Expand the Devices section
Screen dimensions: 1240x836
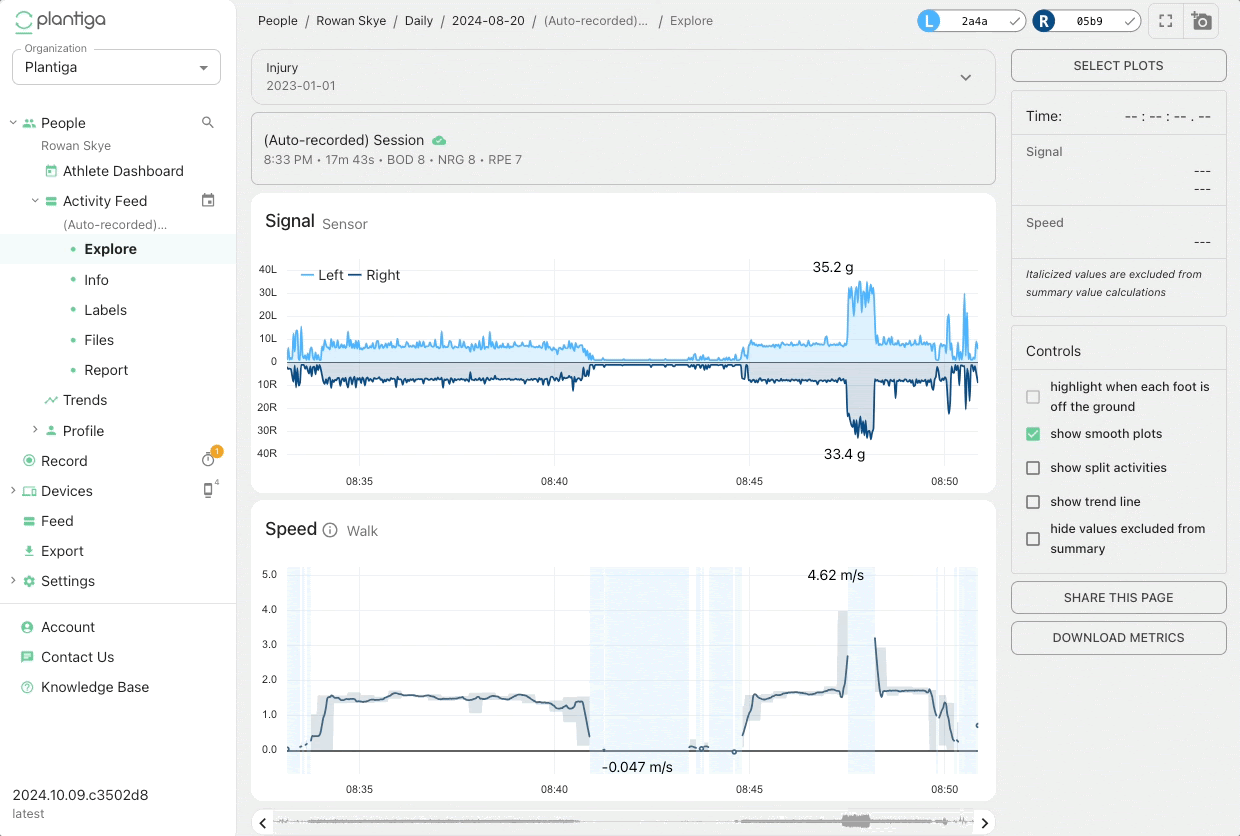13,491
